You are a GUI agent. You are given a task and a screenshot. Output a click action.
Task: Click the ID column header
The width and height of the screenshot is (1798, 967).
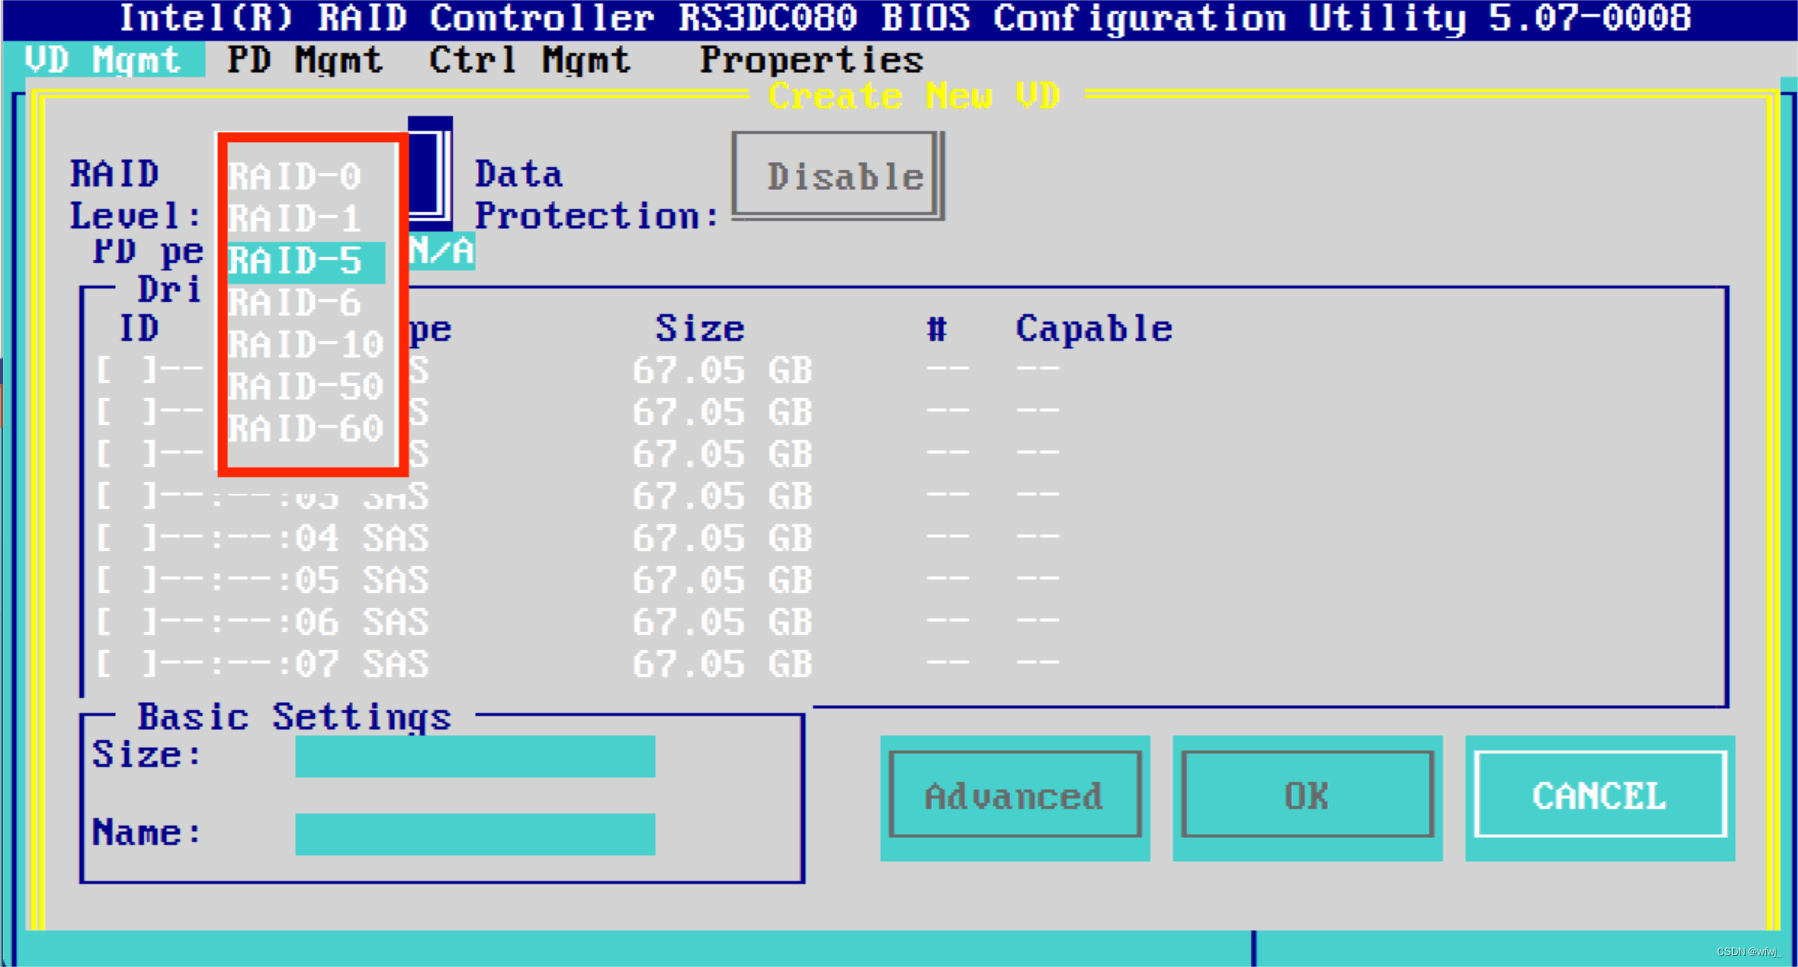coord(139,329)
